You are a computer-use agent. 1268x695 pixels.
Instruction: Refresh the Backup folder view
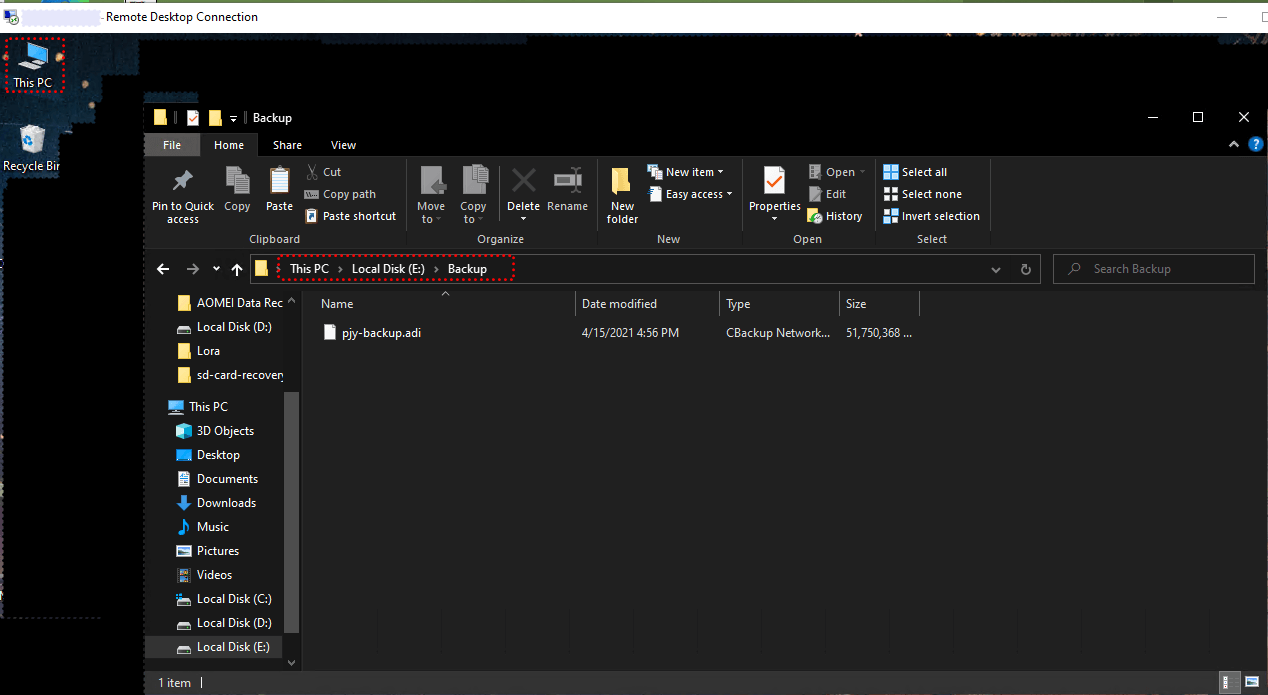(1025, 269)
